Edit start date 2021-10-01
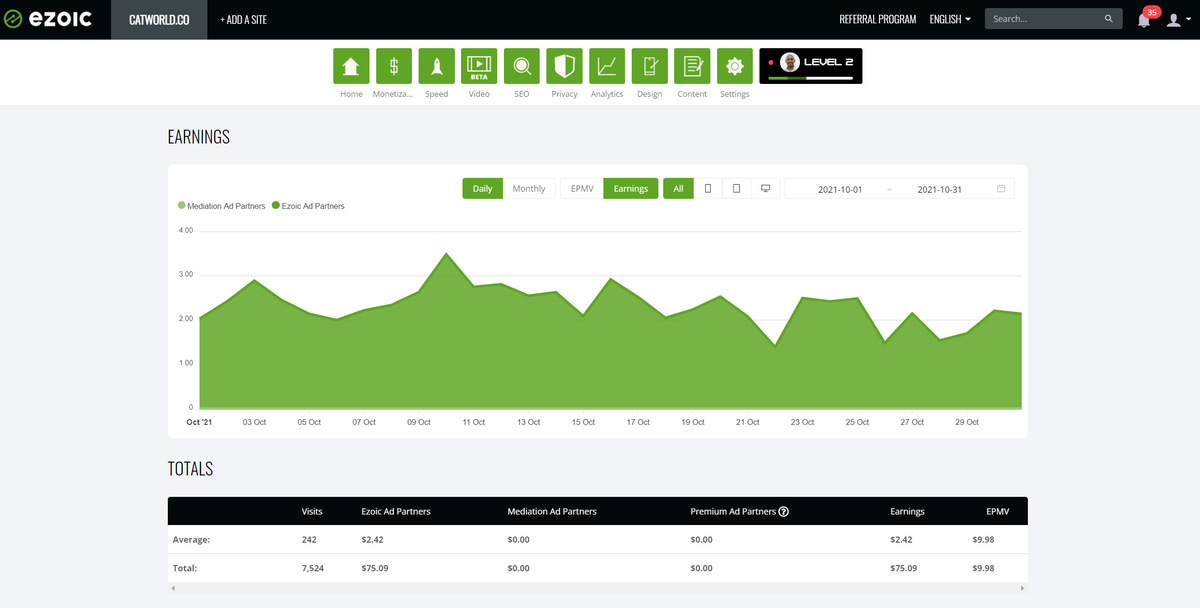Viewport: 1200px width, 608px height. [840, 189]
